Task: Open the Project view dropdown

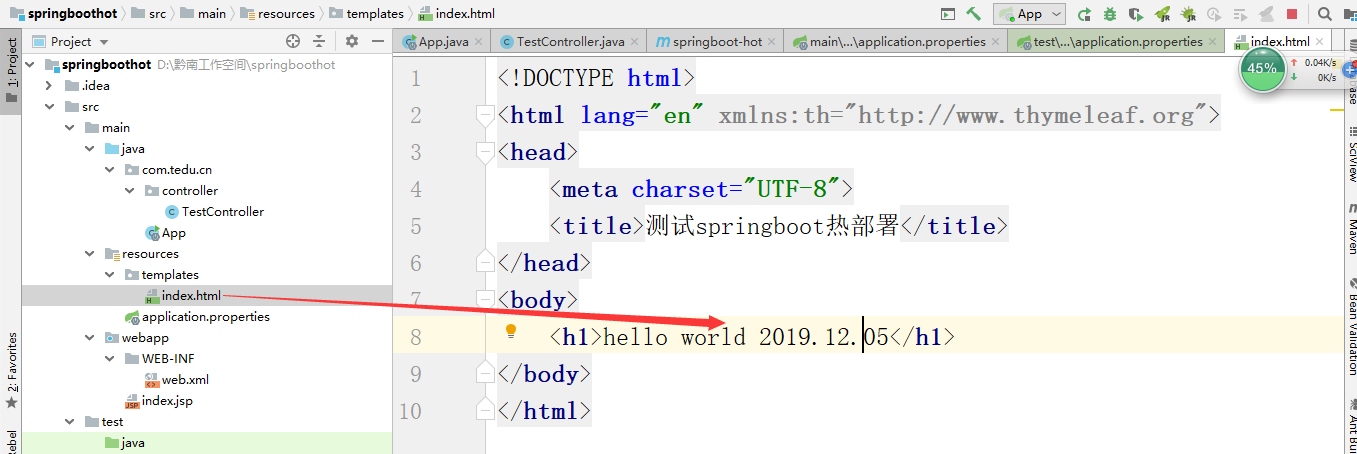Action: pyautogui.click(x=71, y=41)
